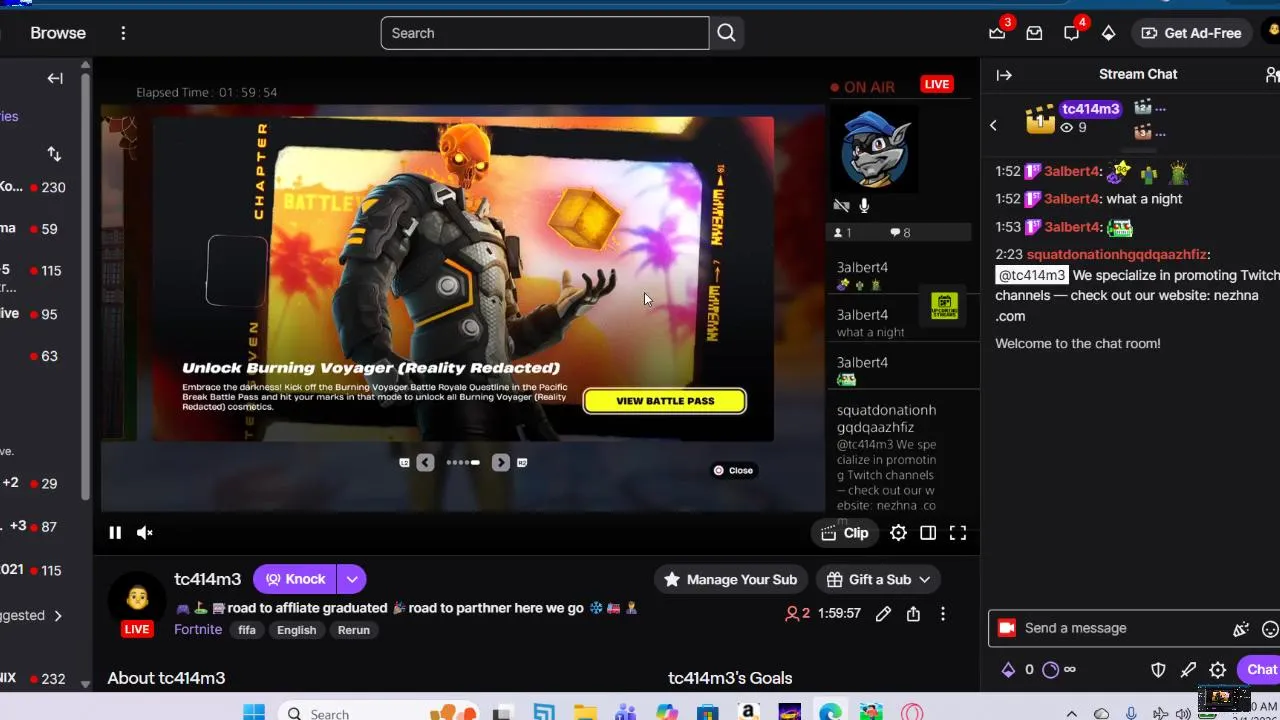The width and height of the screenshot is (1280, 720).
Task: Open moderator sword tools icon
Action: tap(1188, 670)
